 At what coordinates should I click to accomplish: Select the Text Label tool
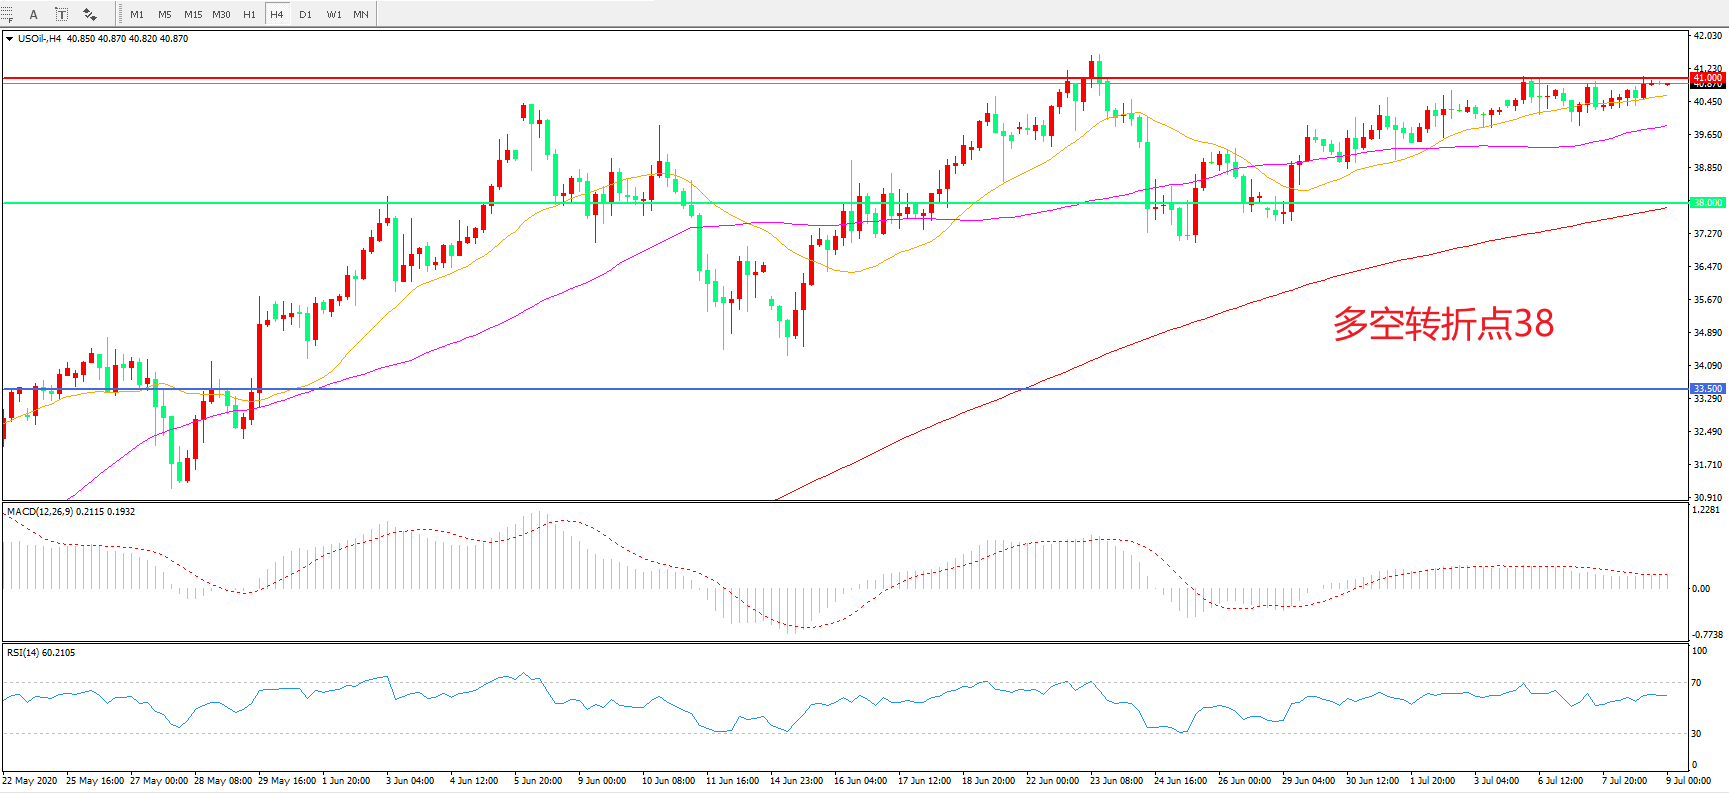pyautogui.click(x=61, y=14)
